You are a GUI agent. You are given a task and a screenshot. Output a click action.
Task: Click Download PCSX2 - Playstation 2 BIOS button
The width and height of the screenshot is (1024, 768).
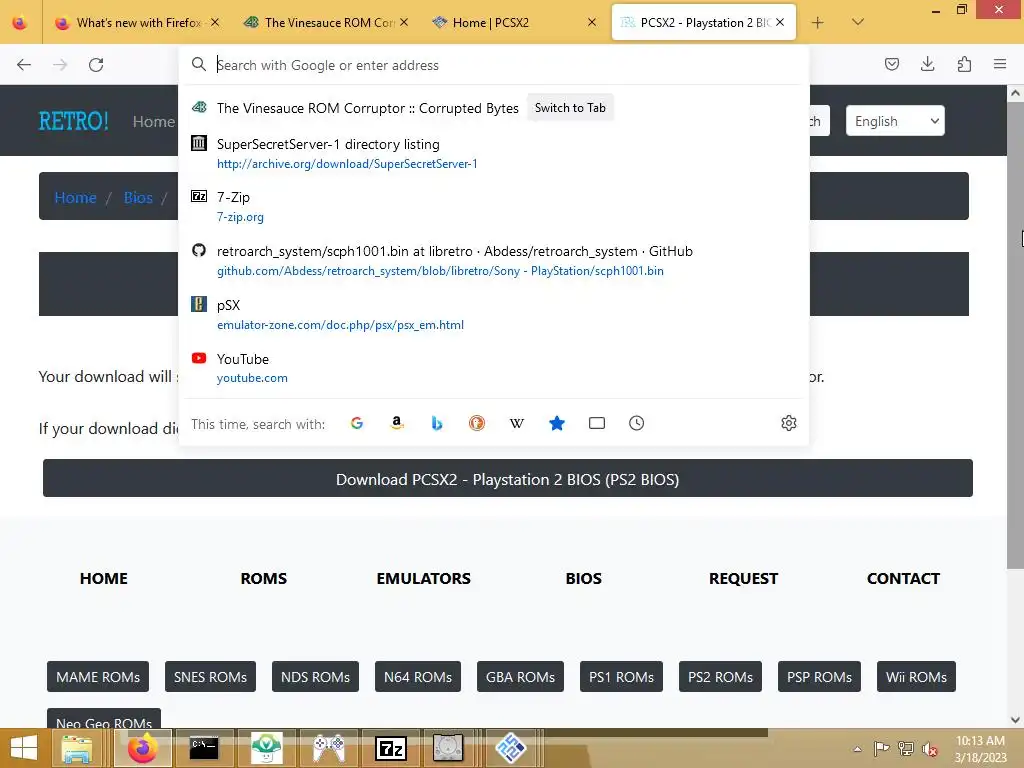coord(507,479)
